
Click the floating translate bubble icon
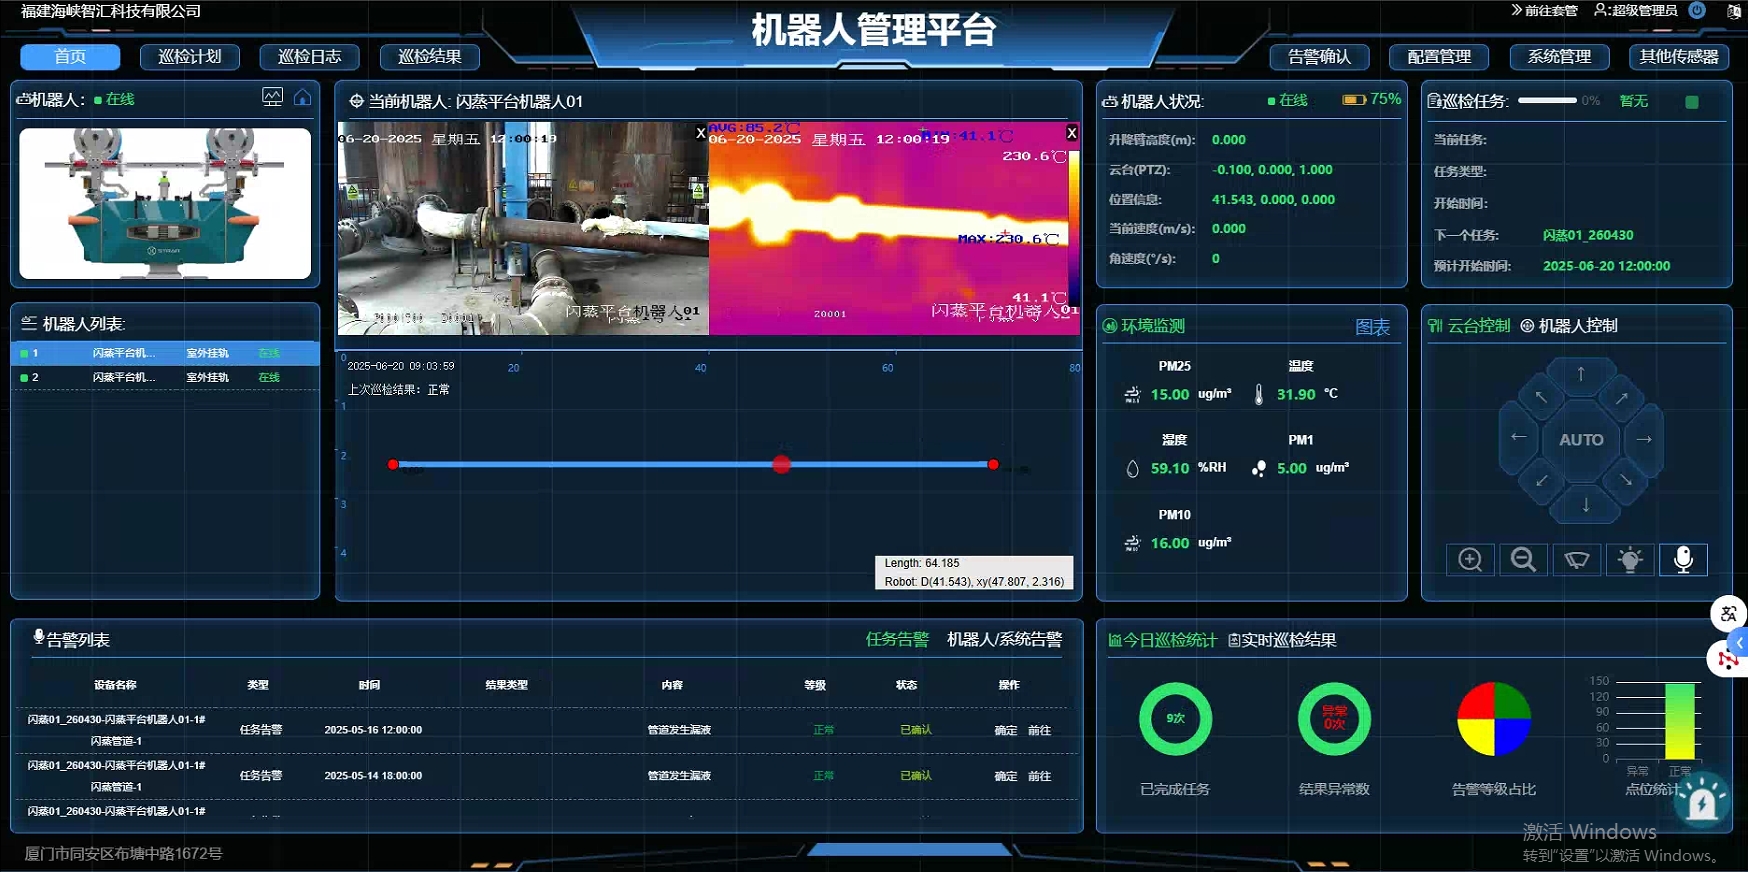[1728, 613]
